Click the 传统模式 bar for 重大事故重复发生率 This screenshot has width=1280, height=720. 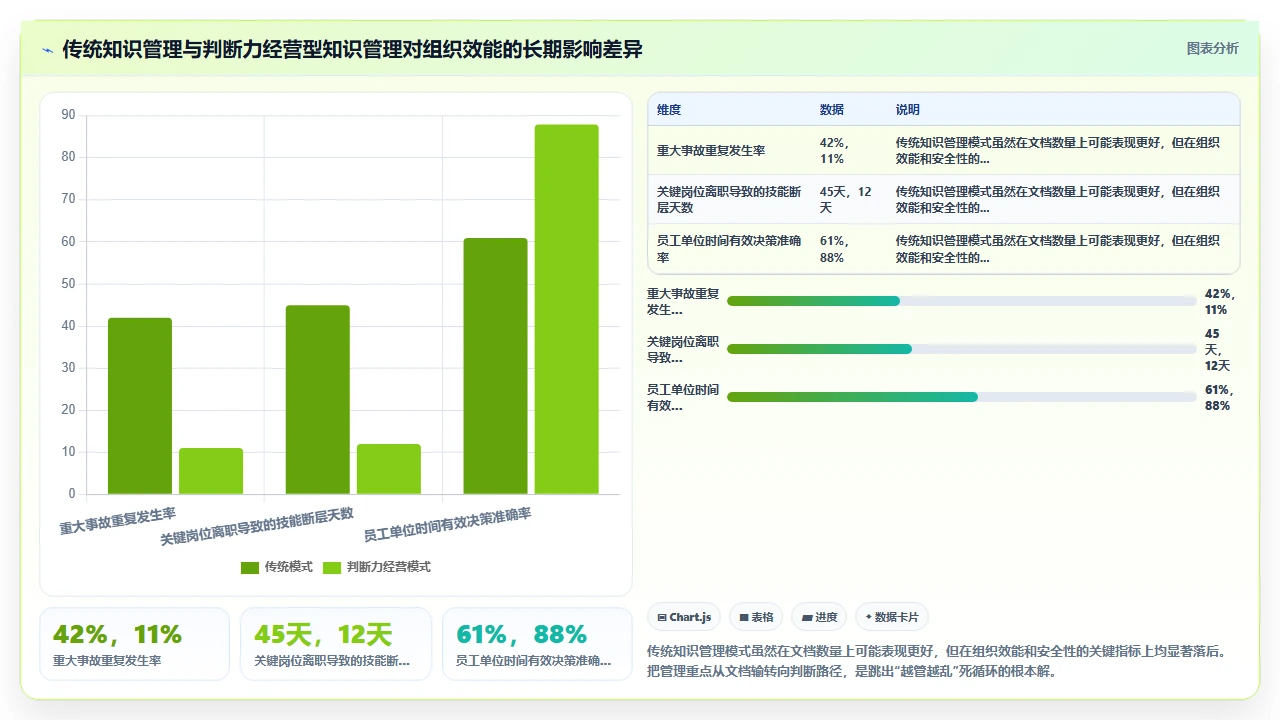tap(140, 406)
